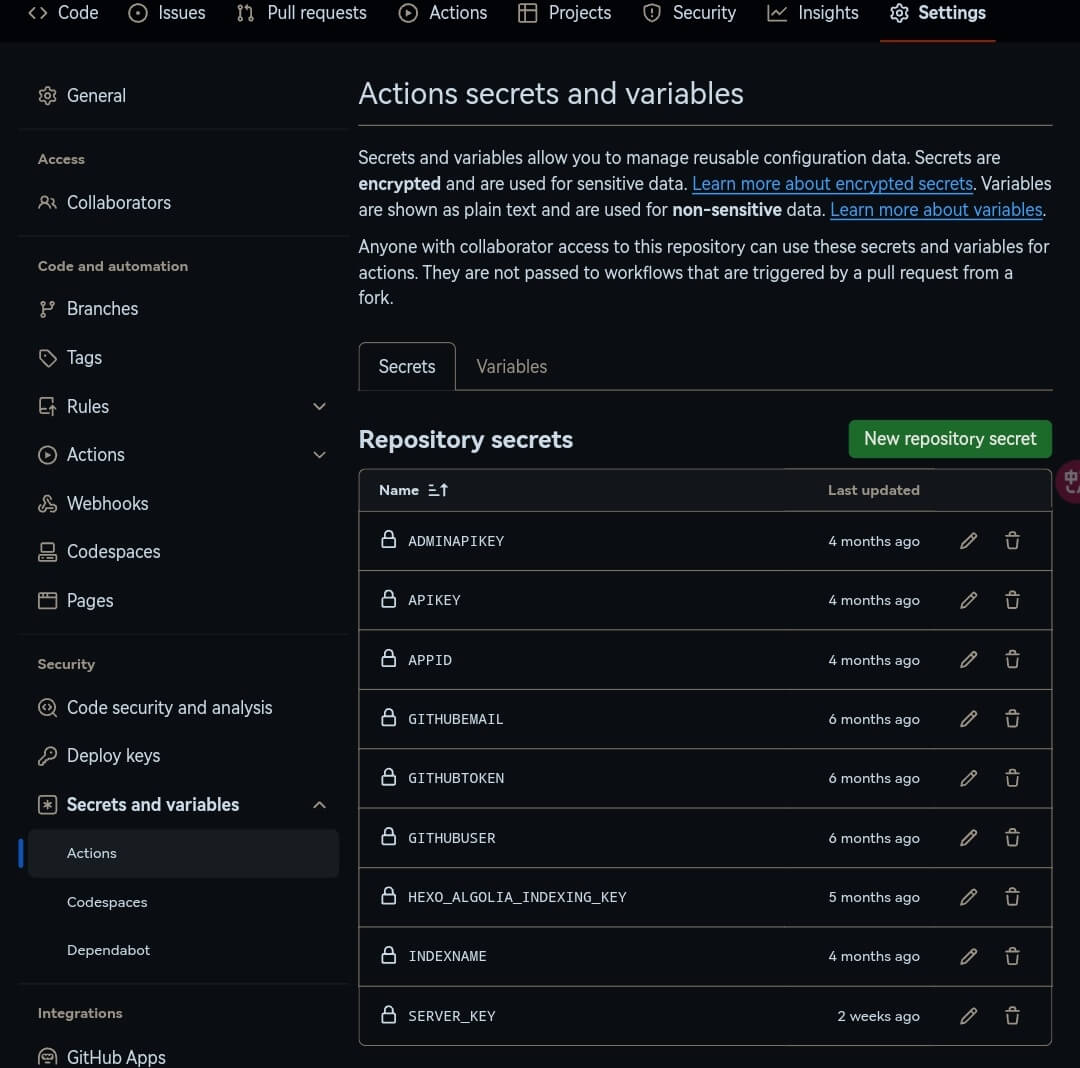Delete the INDEXNAME secret via trash icon

tap(1012, 956)
